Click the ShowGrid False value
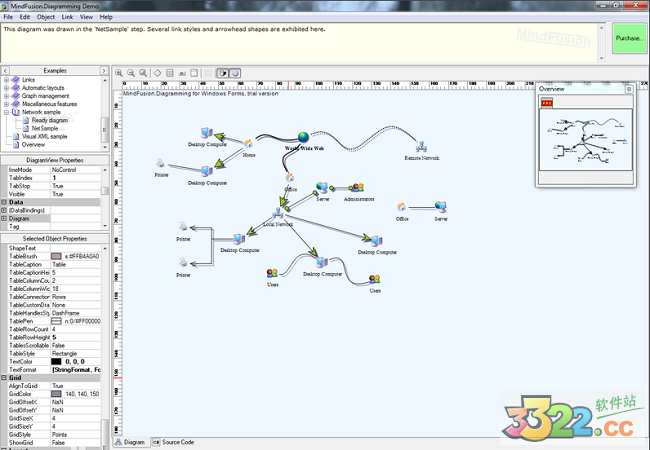Viewport: 650px width, 450px height. click(76, 443)
